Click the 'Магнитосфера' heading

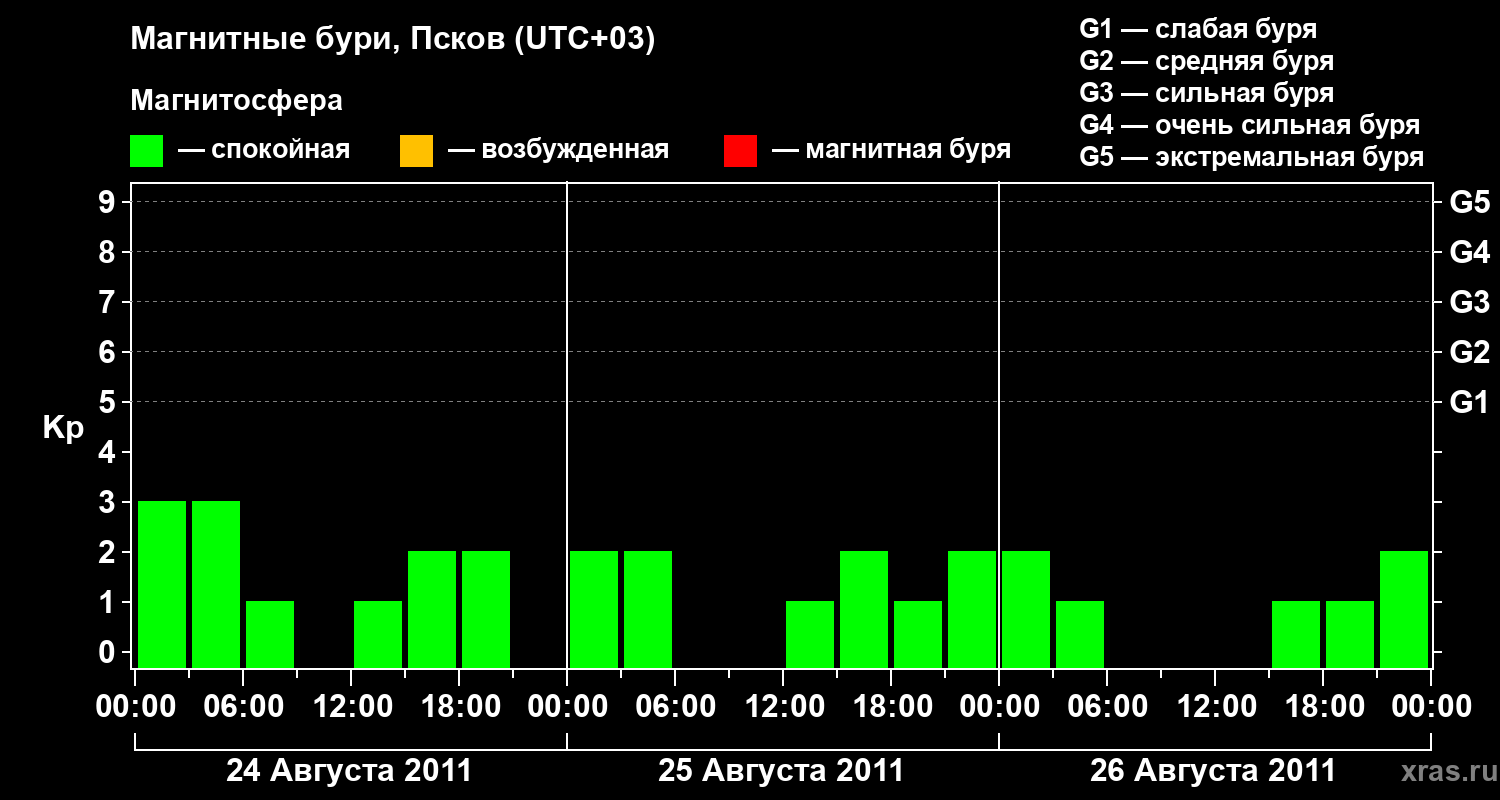point(236,101)
